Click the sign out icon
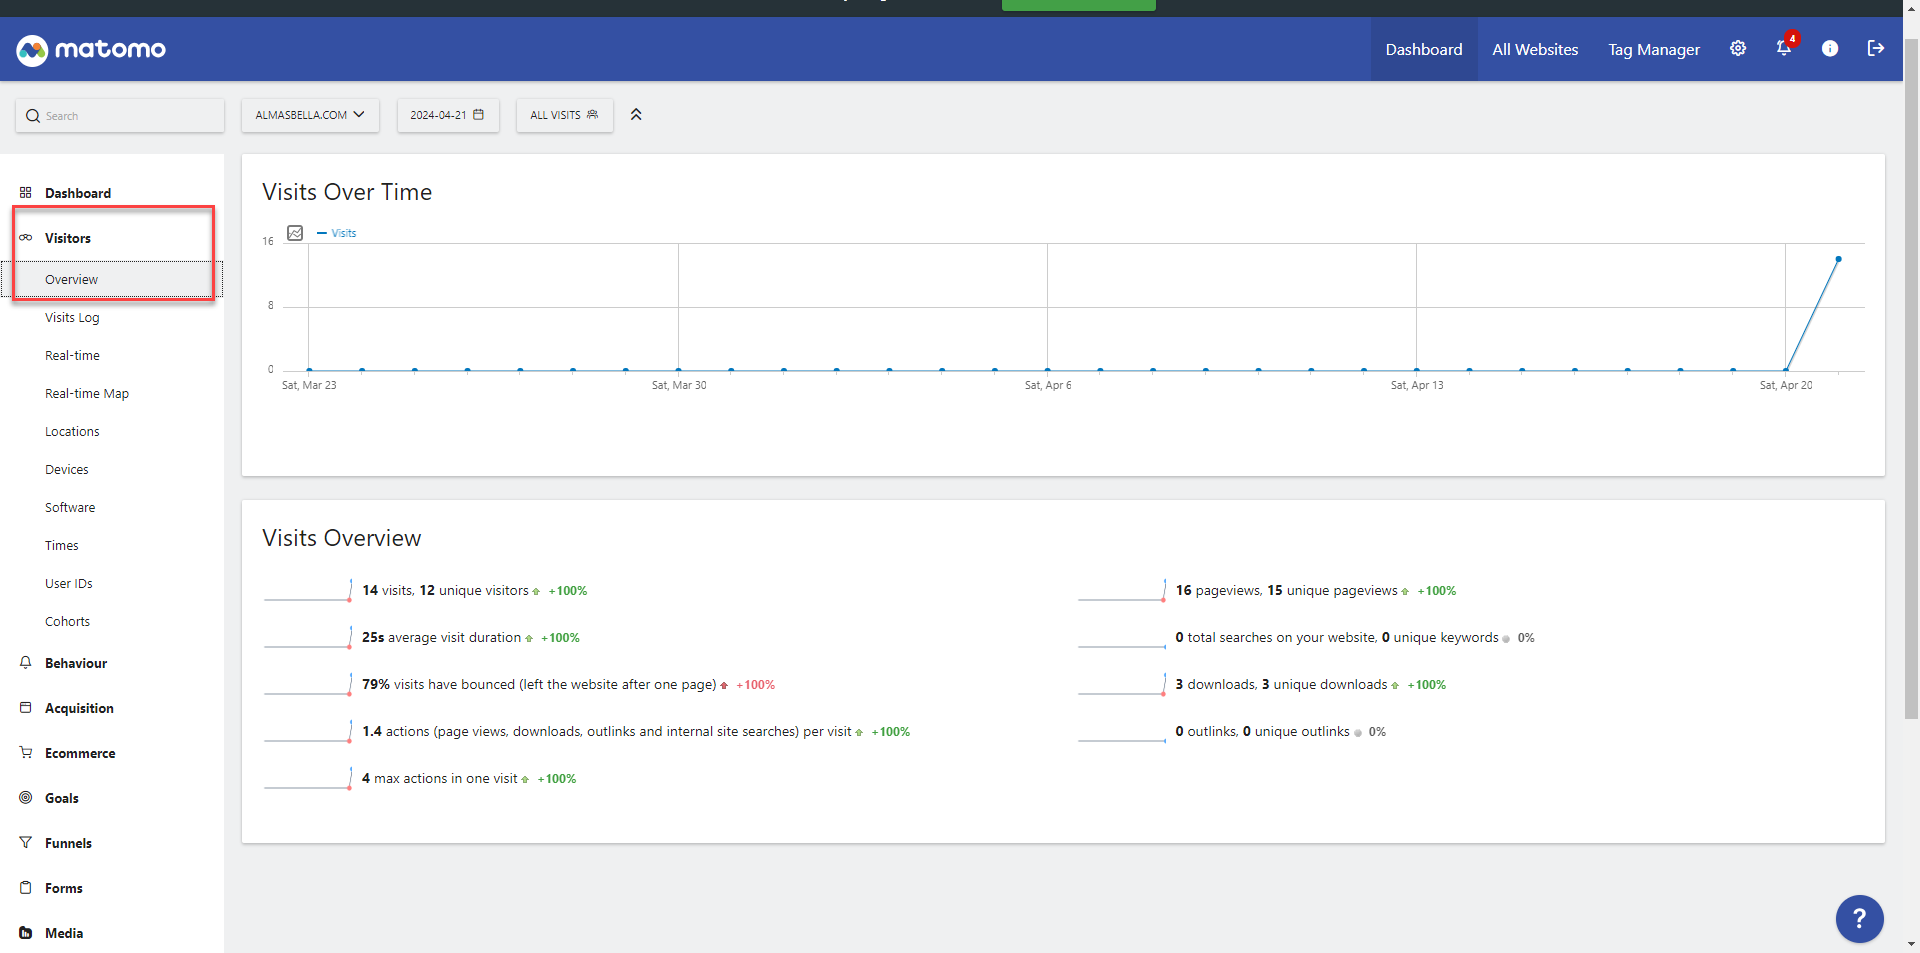1920x953 pixels. point(1876,48)
